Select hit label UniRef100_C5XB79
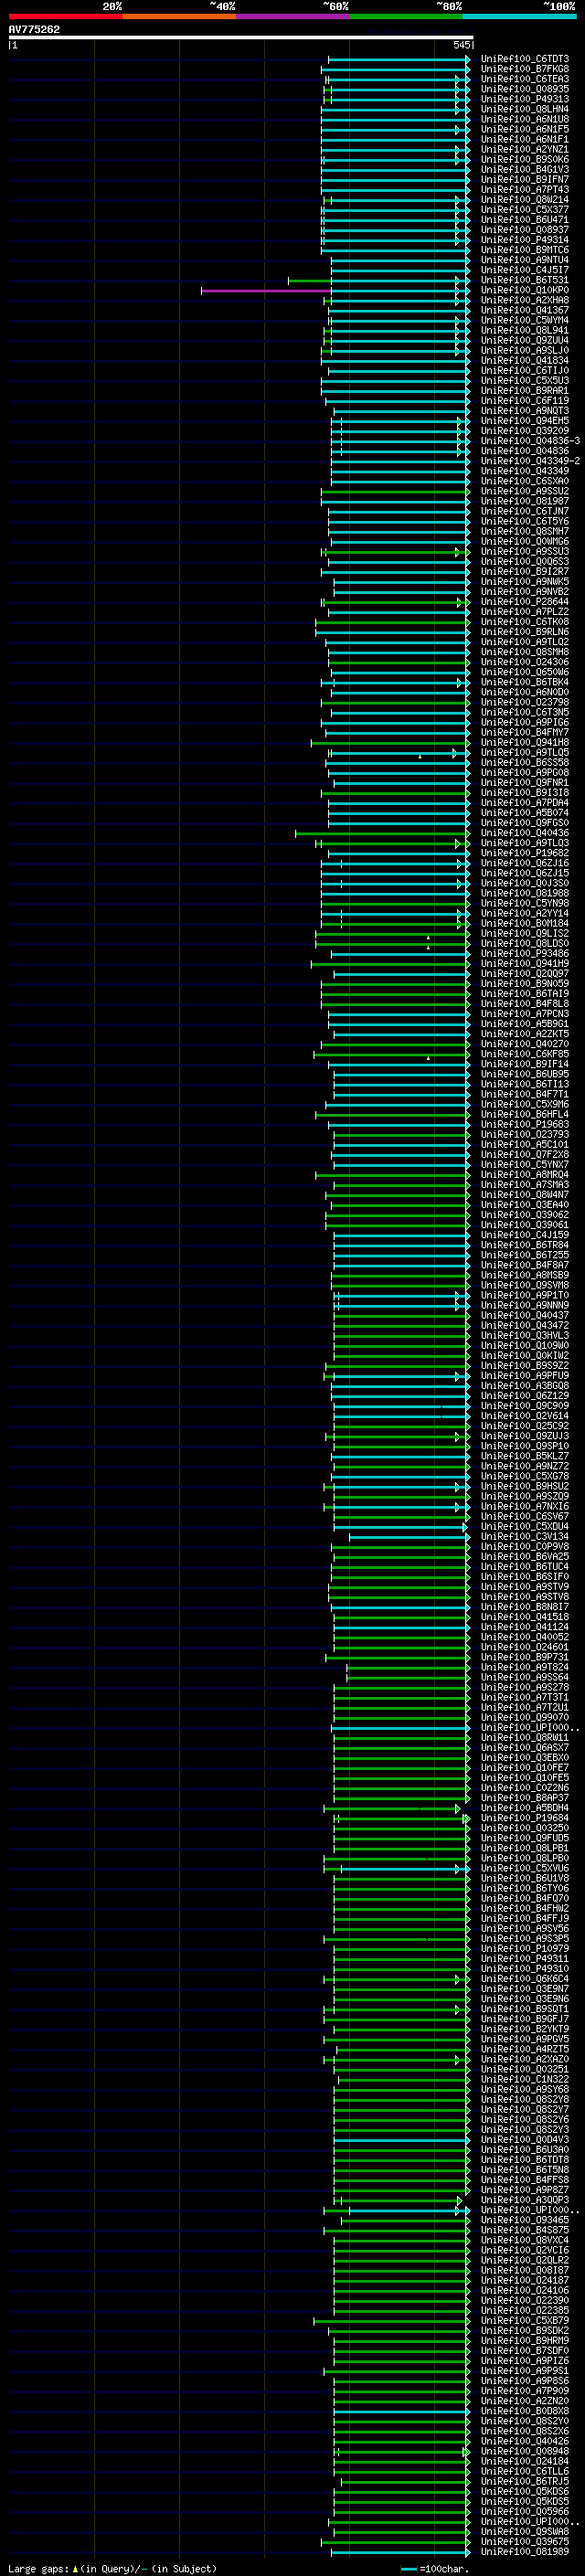 [525, 2321]
